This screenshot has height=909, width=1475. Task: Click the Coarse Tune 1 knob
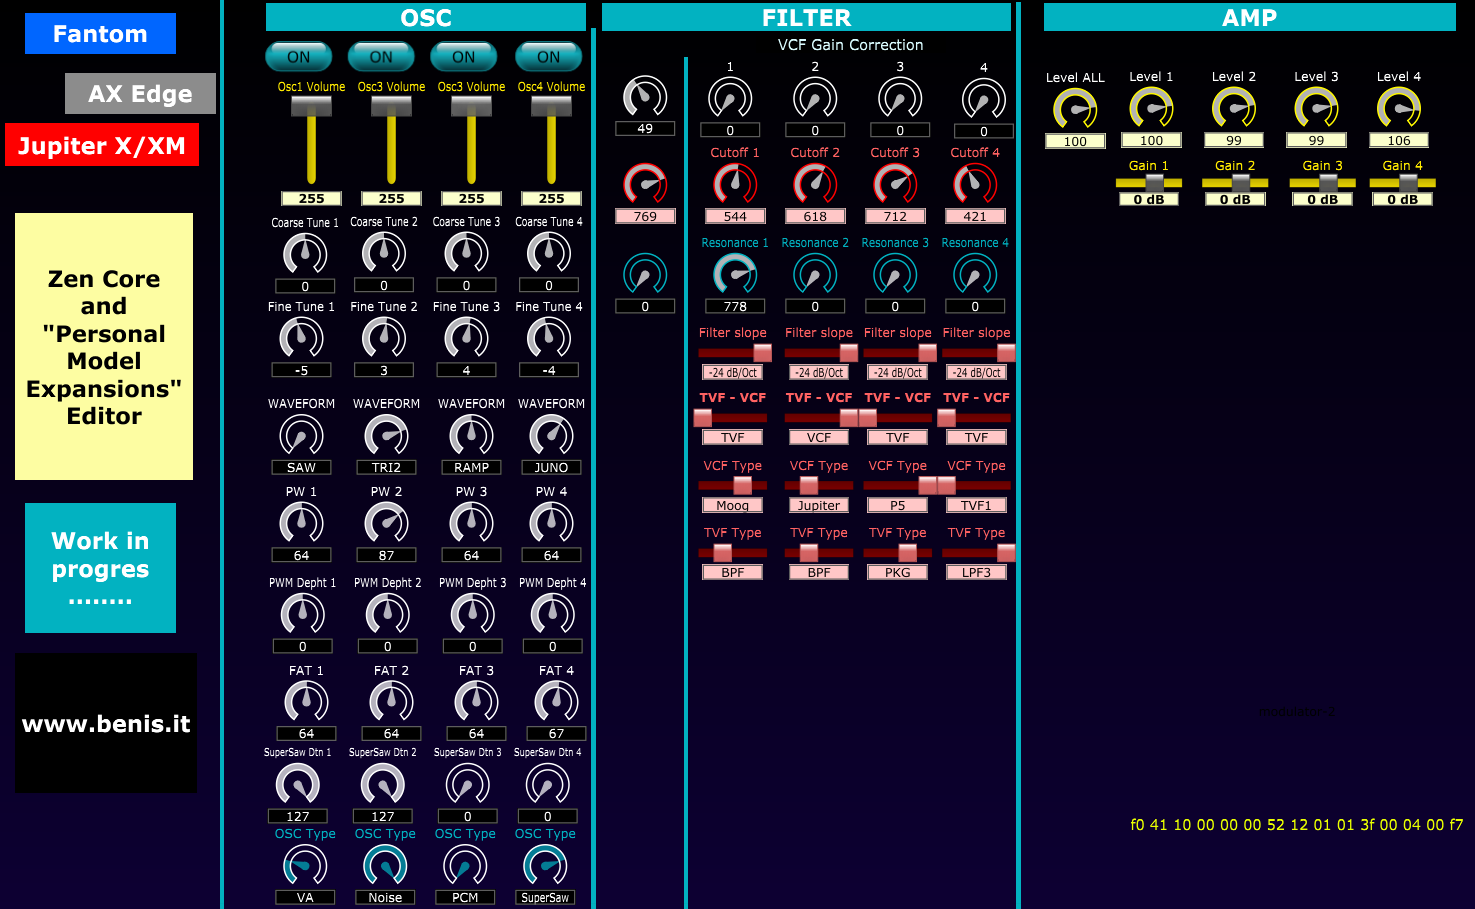pyautogui.click(x=305, y=254)
